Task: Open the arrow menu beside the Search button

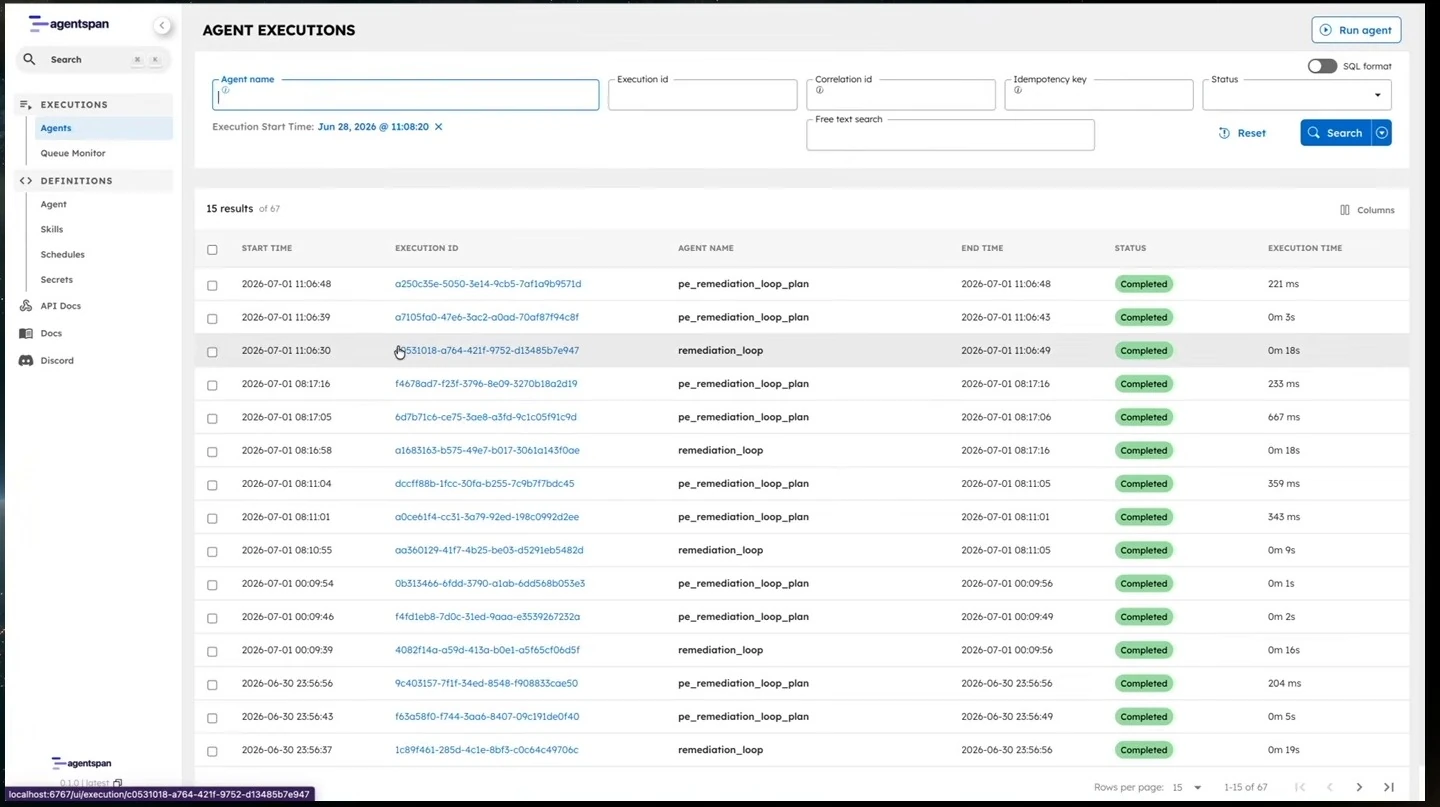Action: click(x=1382, y=133)
